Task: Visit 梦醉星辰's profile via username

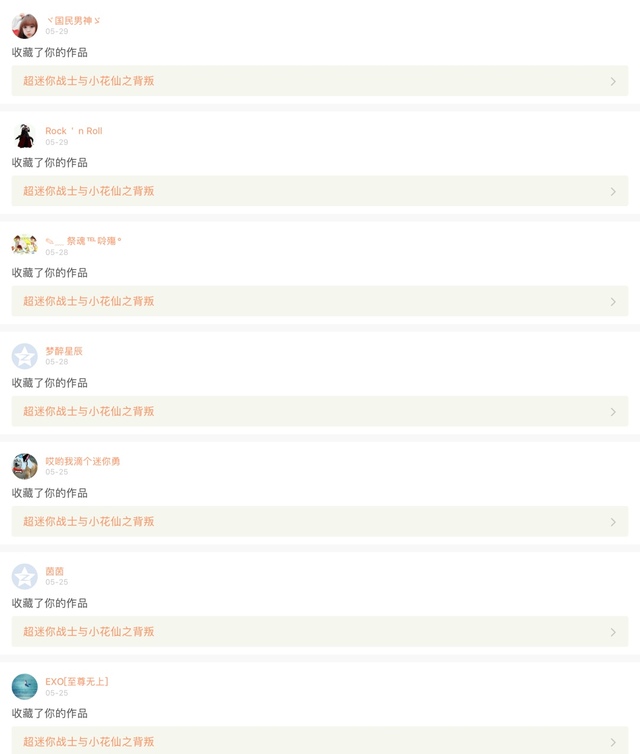Action: pos(64,351)
